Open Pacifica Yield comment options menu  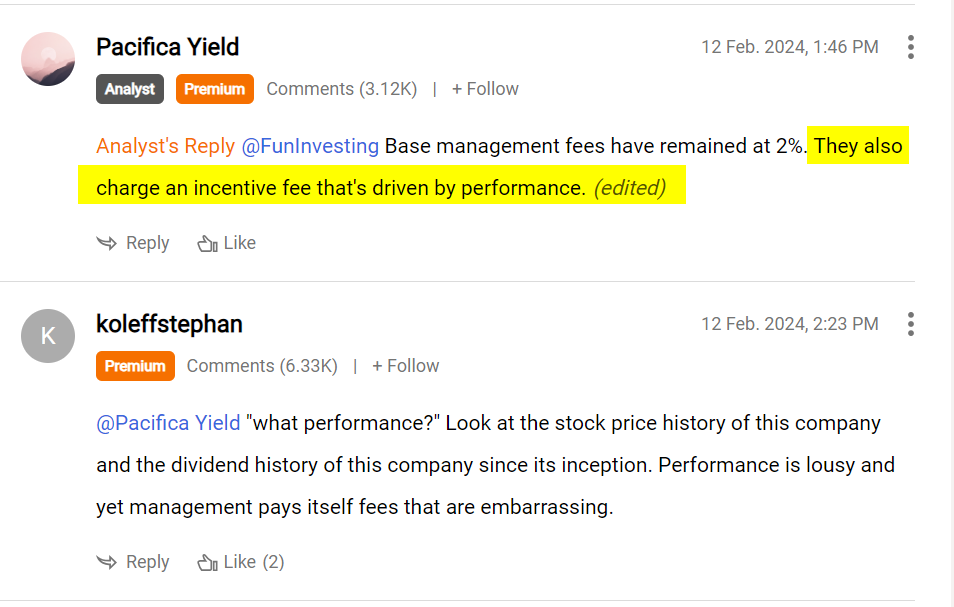pos(910,47)
